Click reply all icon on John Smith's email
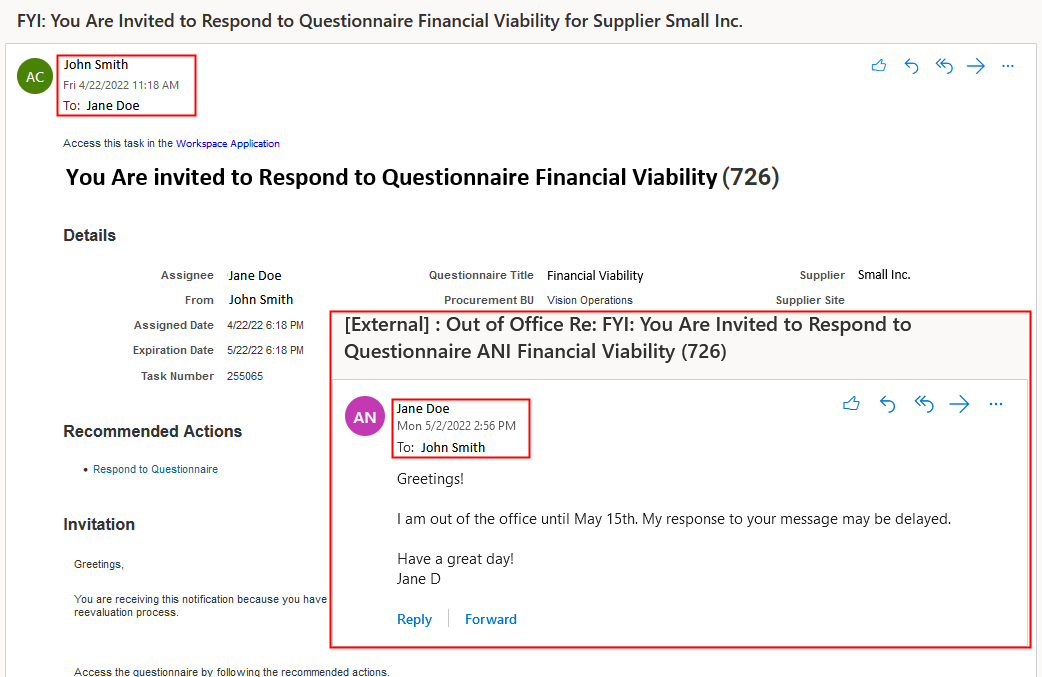This screenshot has width=1042, height=677. point(944,66)
